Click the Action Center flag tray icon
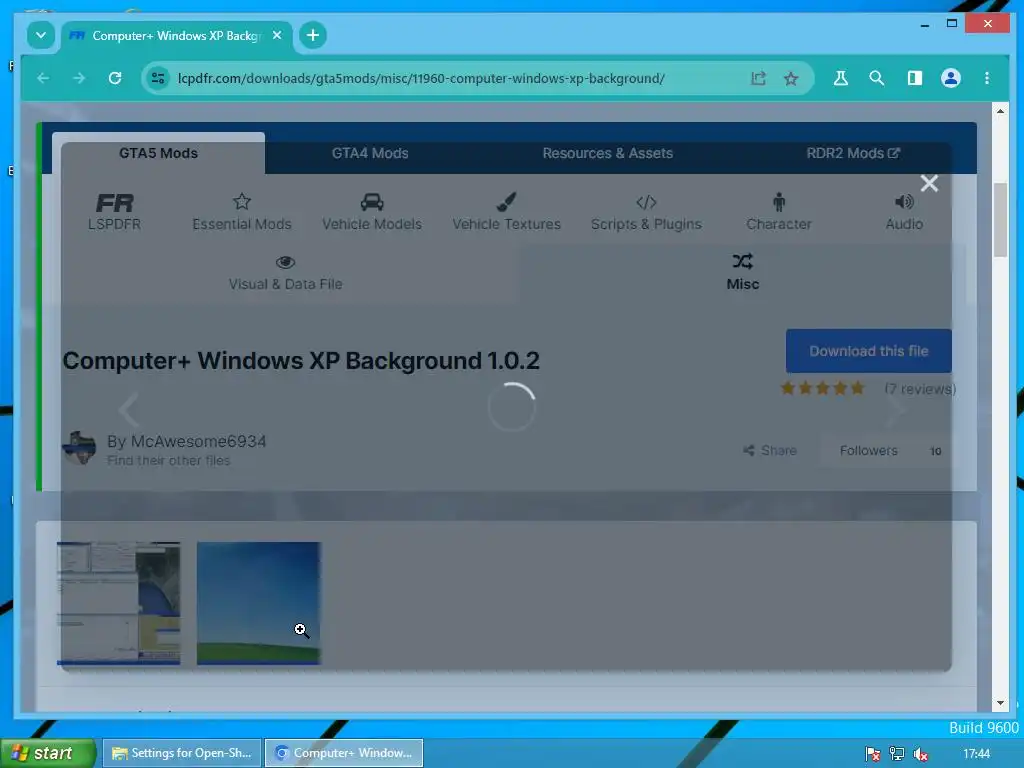The height and width of the screenshot is (768, 1024). [x=872, y=754]
